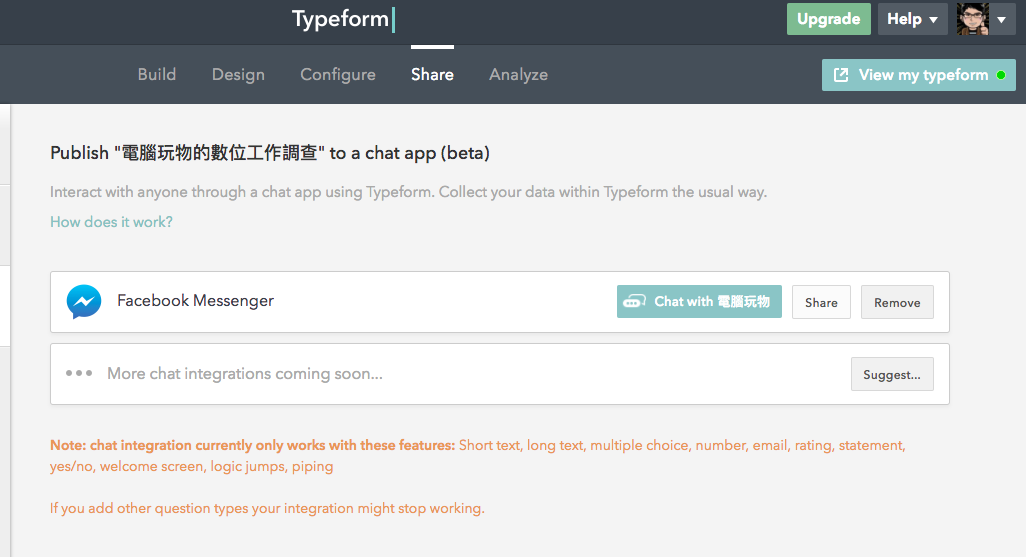Image resolution: width=1026 pixels, height=557 pixels.
Task: Go to the Design tab
Action: click(x=238, y=75)
